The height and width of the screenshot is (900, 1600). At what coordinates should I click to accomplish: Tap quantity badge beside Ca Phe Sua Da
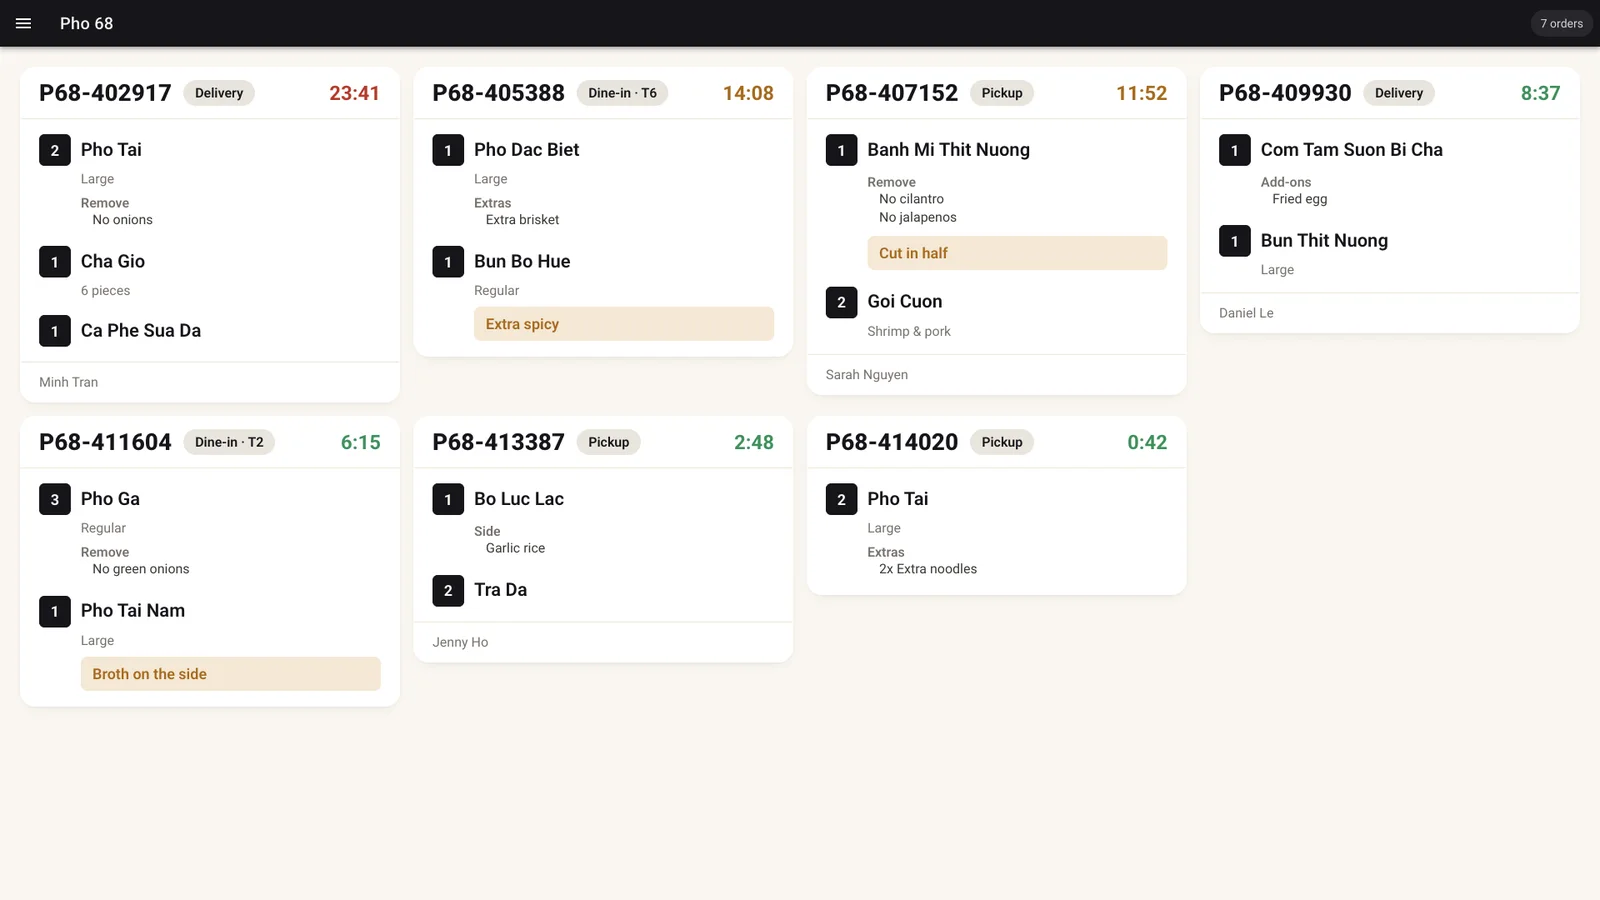55,331
